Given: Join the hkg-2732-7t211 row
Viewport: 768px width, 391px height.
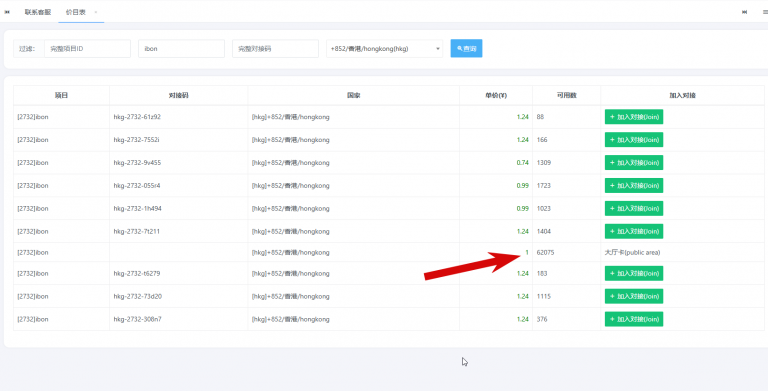Looking at the screenshot, I should [x=634, y=231].
